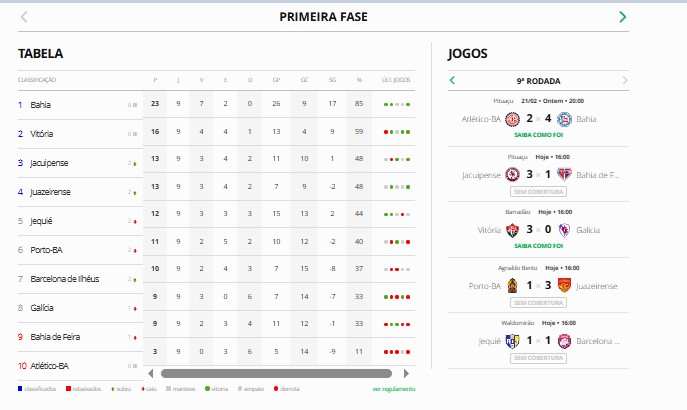Click the table's horizontal scrollbar thumb
The image size is (687, 410).
(x=260, y=374)
